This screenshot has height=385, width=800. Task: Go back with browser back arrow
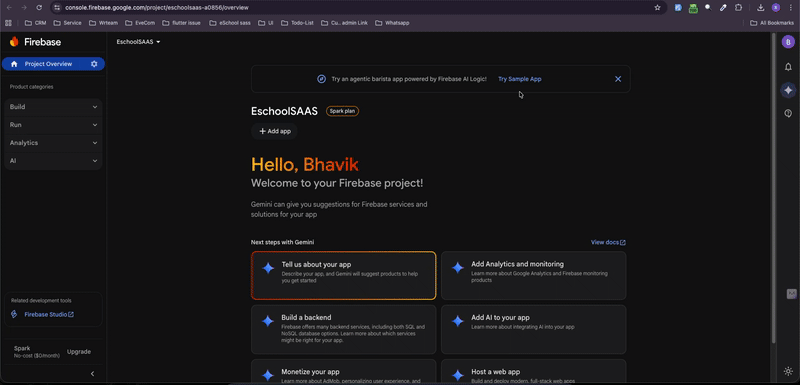point(9,8)
